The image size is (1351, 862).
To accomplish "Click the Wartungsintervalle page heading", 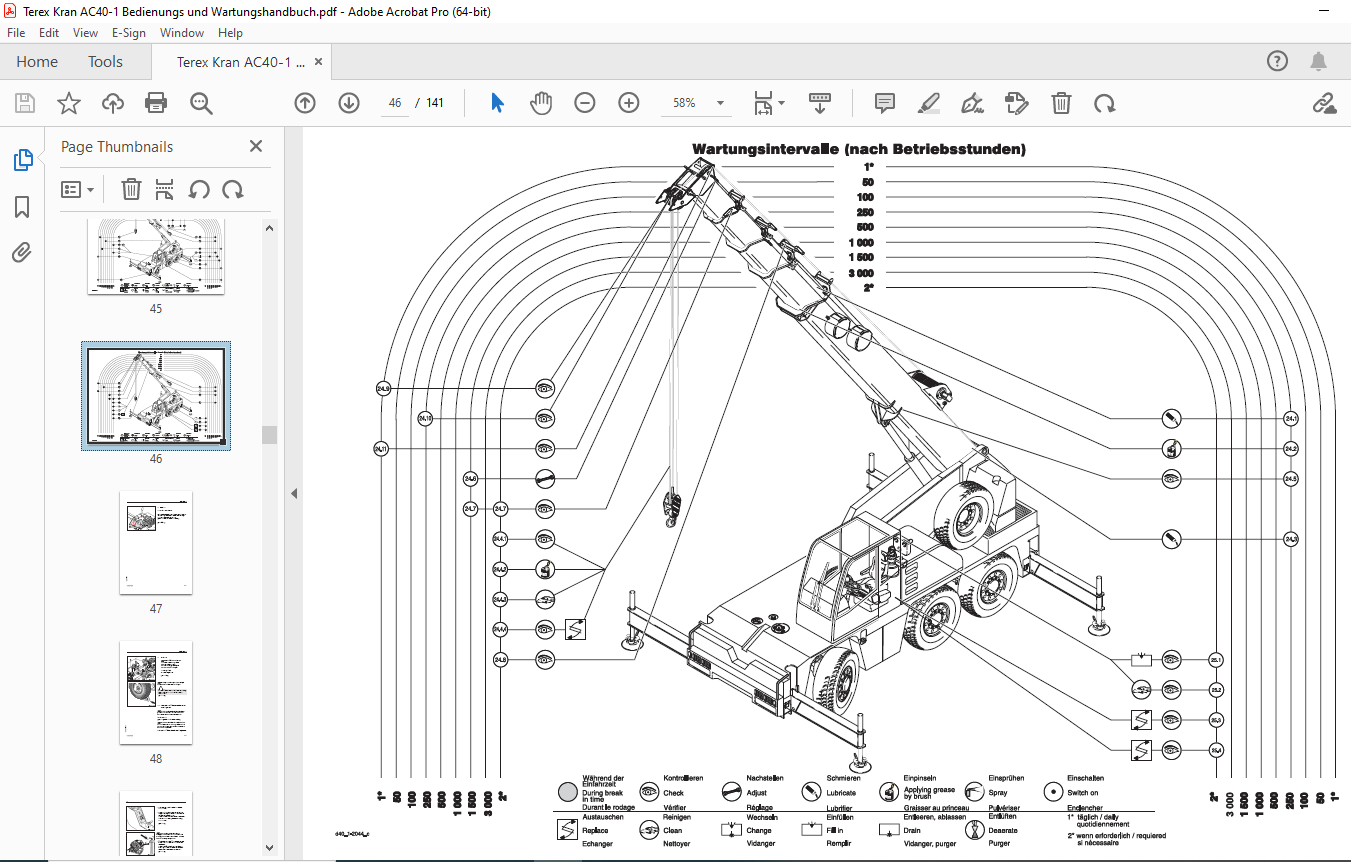I will click(858, 149).
